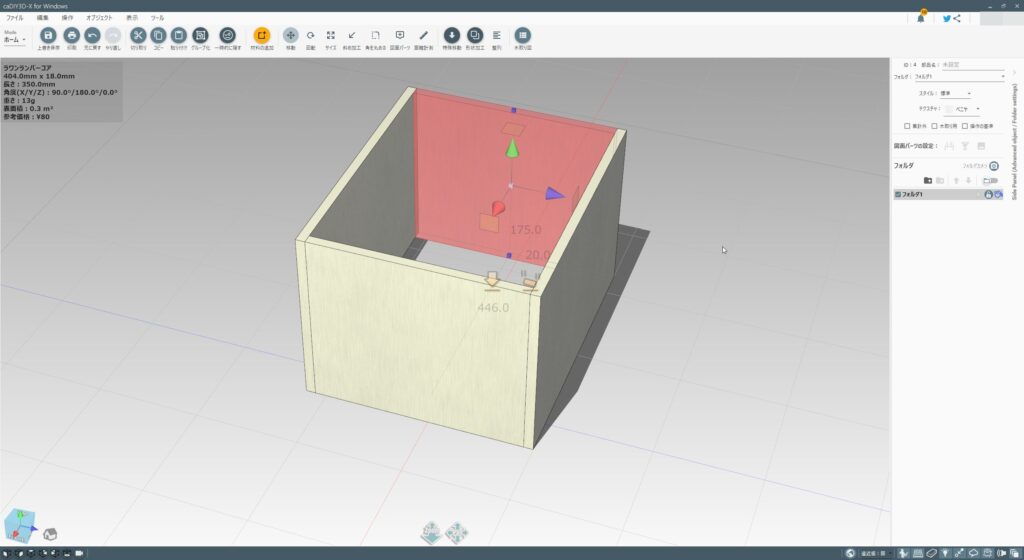
Task: Open the cutting layout (木取り図) icon
Action: click(x=522, y=35)
